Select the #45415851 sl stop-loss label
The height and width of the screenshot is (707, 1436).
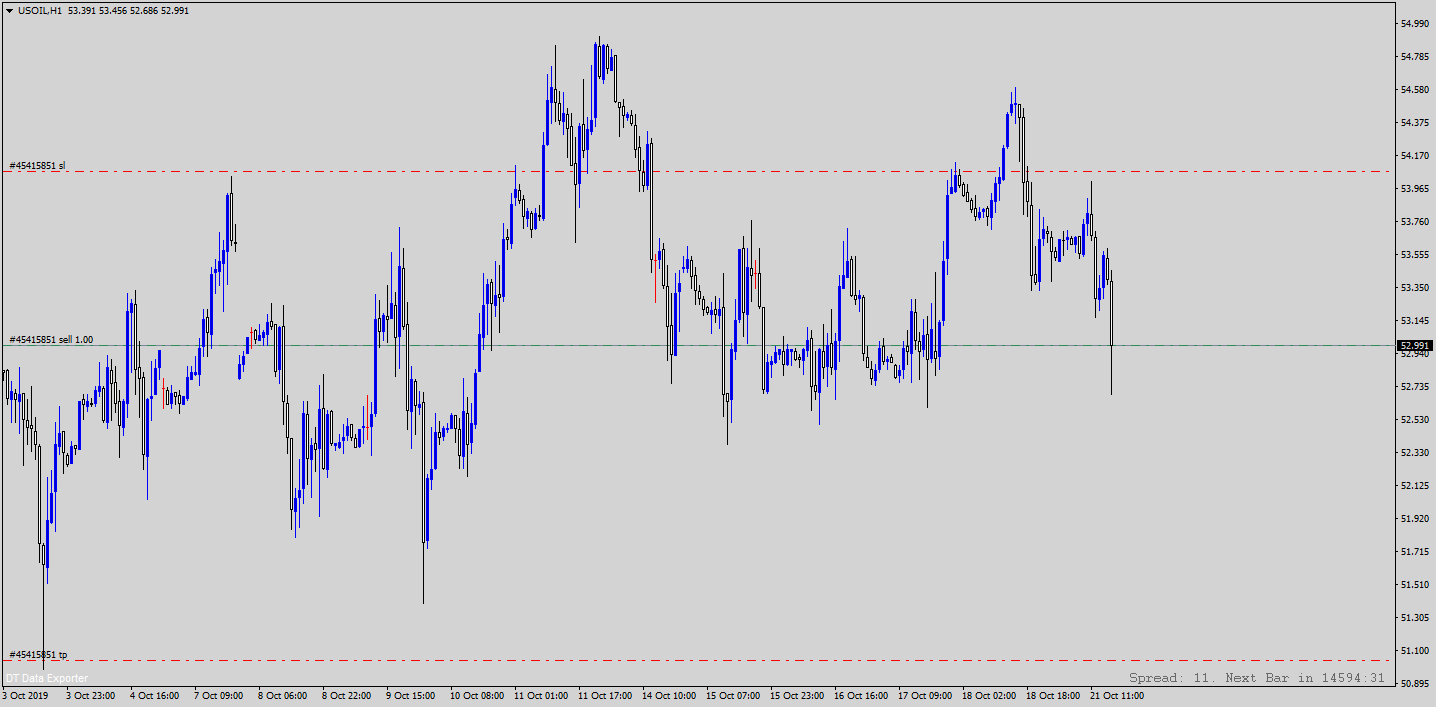click(x=38, y=165)
